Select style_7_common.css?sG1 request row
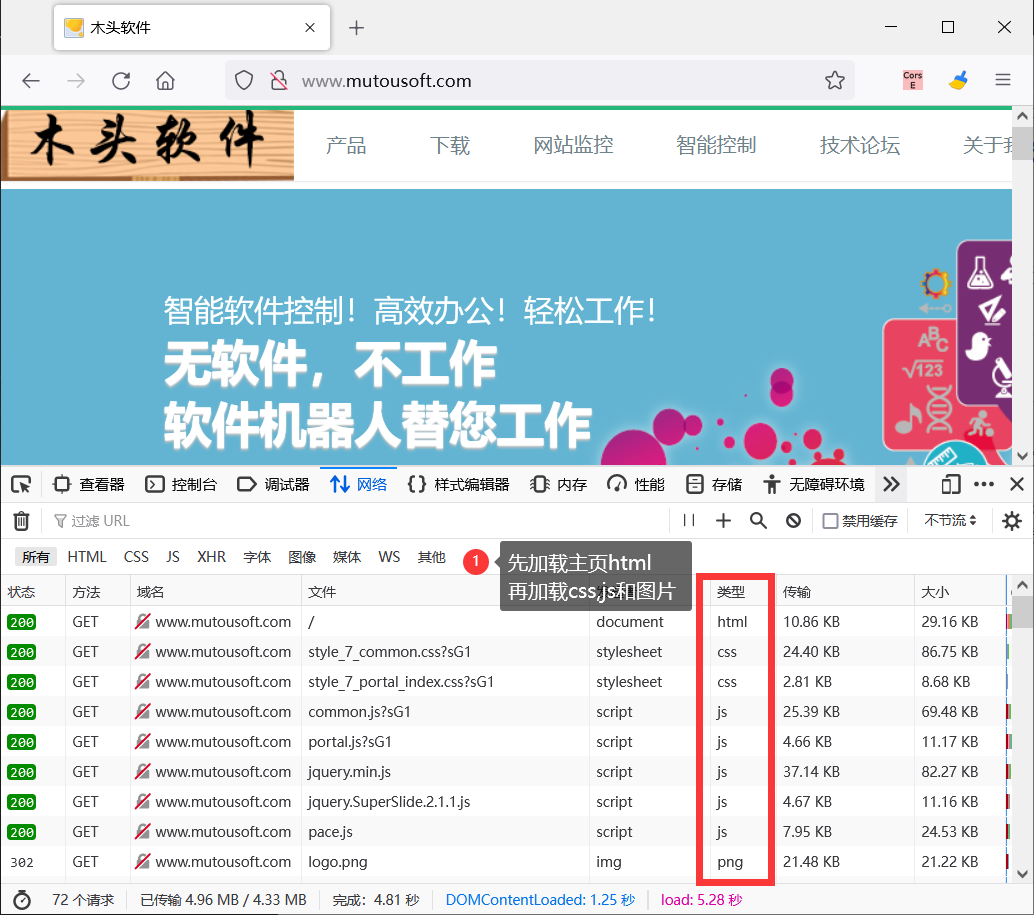The image size is (1034, 915). pyautogui.click(x=504, y=652)
